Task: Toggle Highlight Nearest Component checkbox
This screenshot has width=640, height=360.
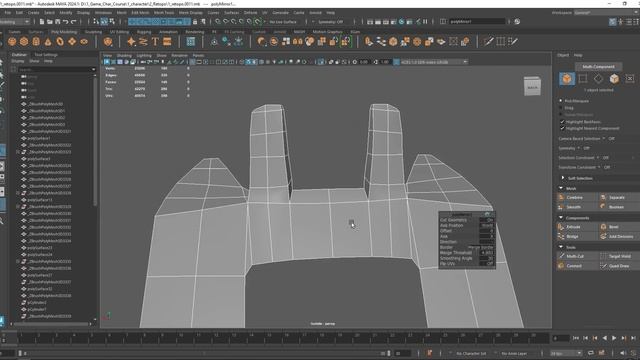Action: click(x=562, y=129)
